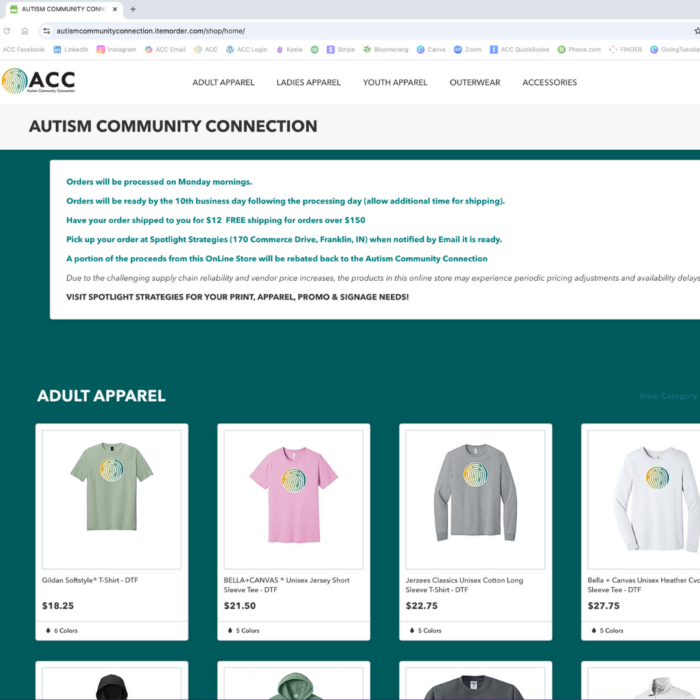Open the Youth Apparel menu
Viewport: 700px width, 700px height.
(395, 83)
